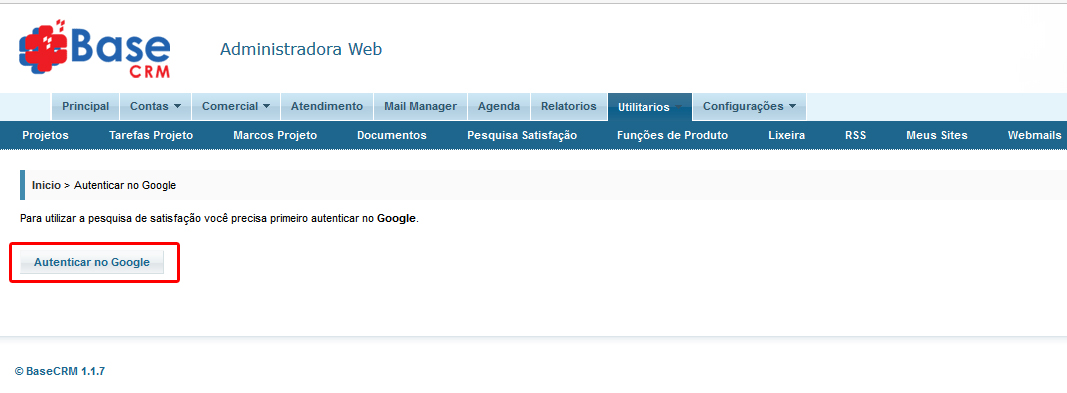The width and height of the screenshot is (1067, 393).
Task: Open the Relatorios tab
Action: point(568,106)
